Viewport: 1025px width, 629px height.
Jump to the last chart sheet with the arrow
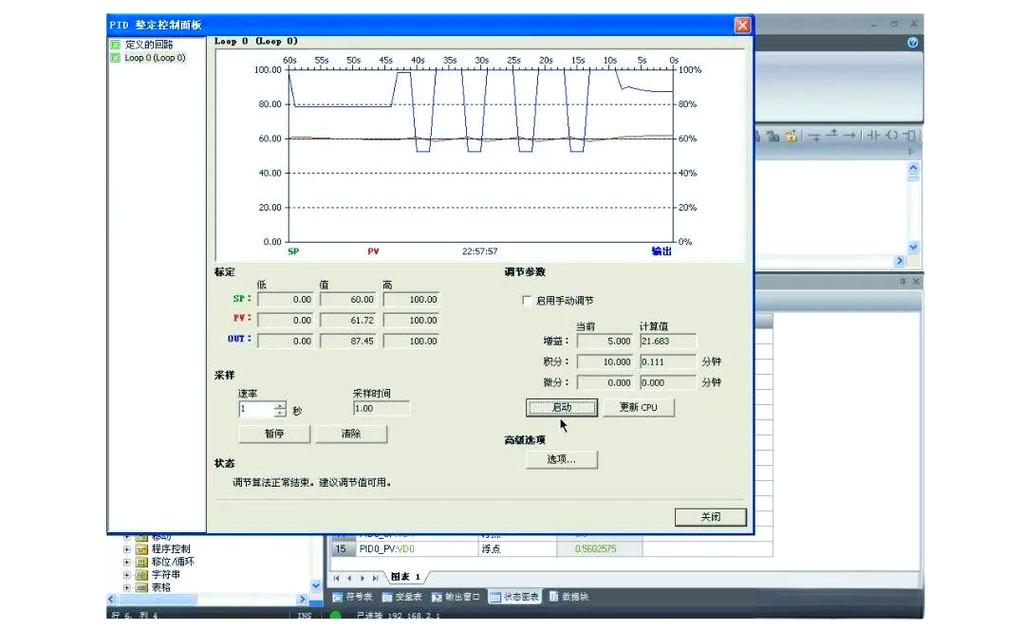[x=375, y=578]
